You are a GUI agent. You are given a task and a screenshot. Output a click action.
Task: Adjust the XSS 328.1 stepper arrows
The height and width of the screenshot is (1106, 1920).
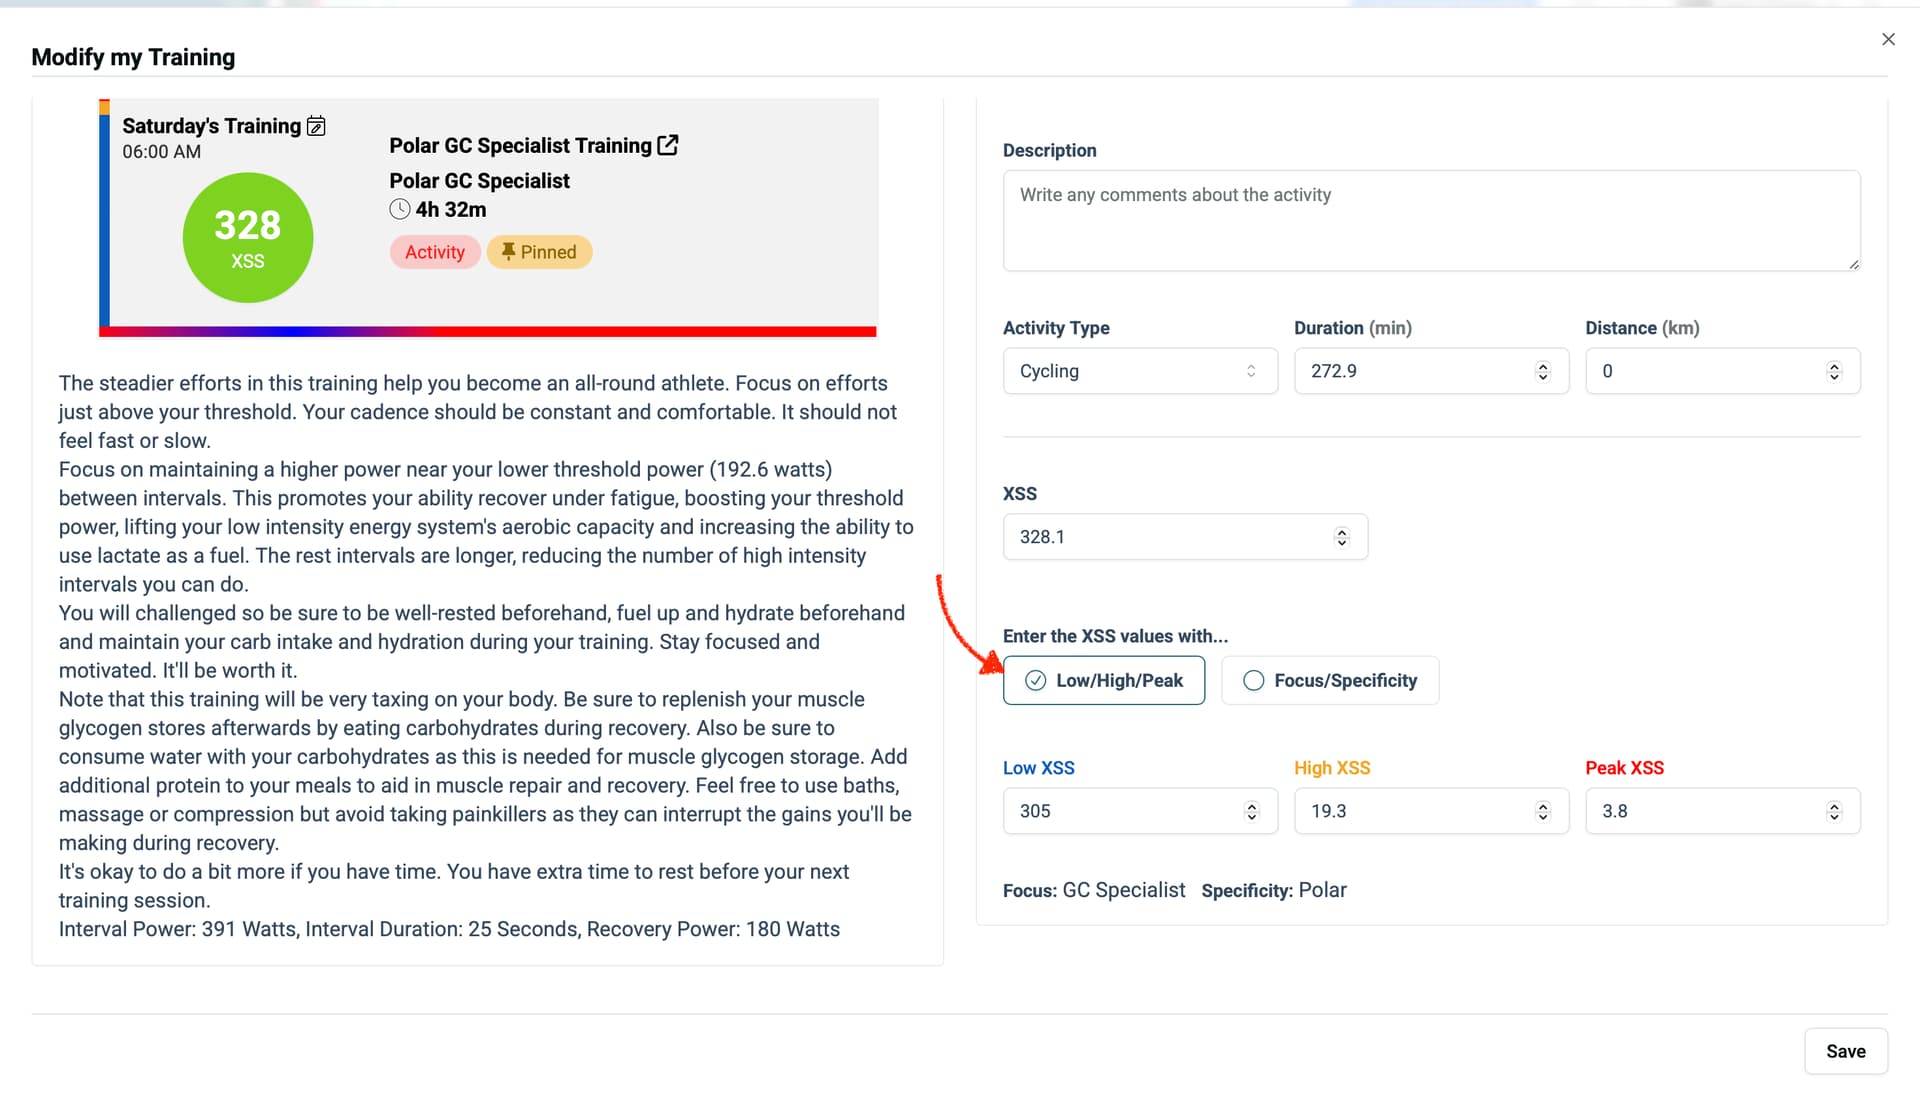pyautogui.click(x=1342, y=537)
